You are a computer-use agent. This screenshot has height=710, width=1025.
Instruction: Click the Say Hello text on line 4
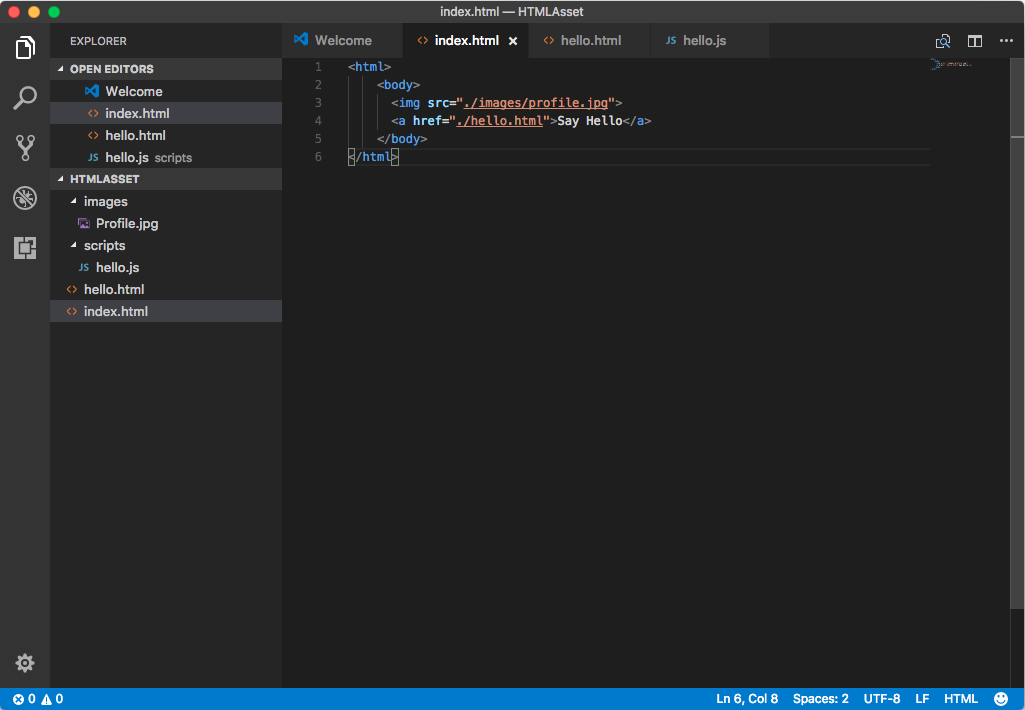click(590, 121)
